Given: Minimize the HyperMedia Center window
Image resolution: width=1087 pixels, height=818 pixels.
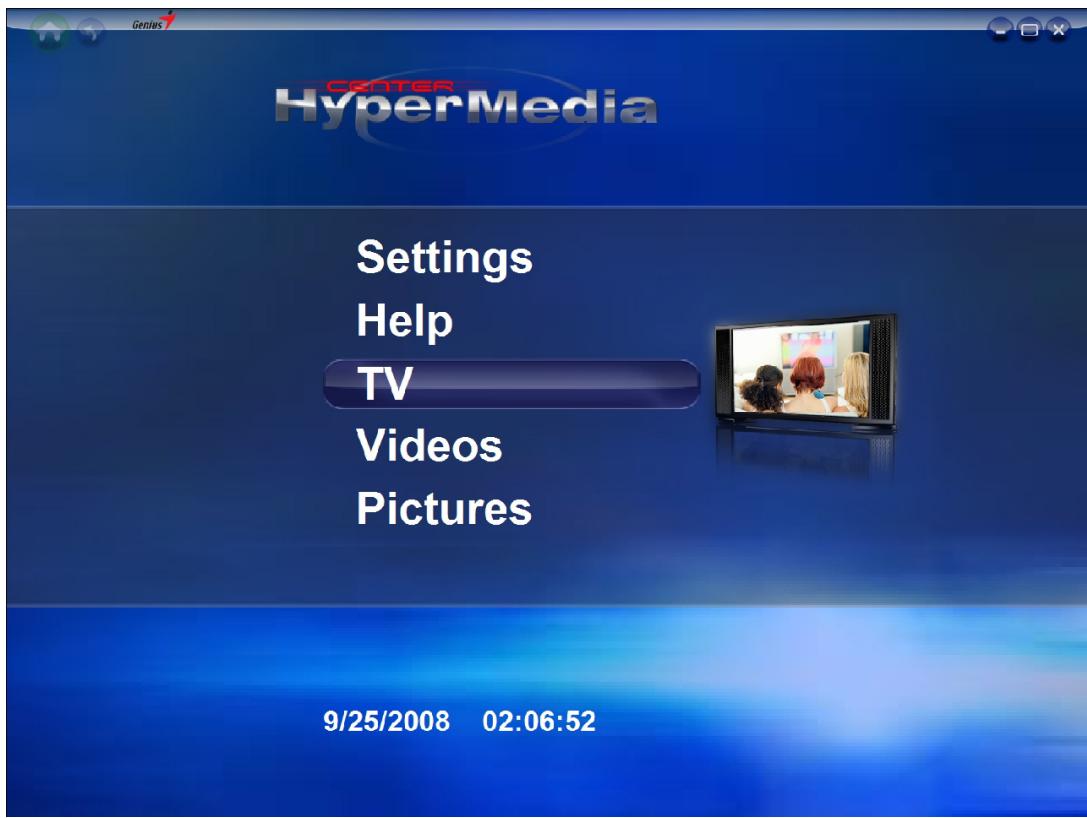Looking at the screenshot, I should pos(1000,30).
